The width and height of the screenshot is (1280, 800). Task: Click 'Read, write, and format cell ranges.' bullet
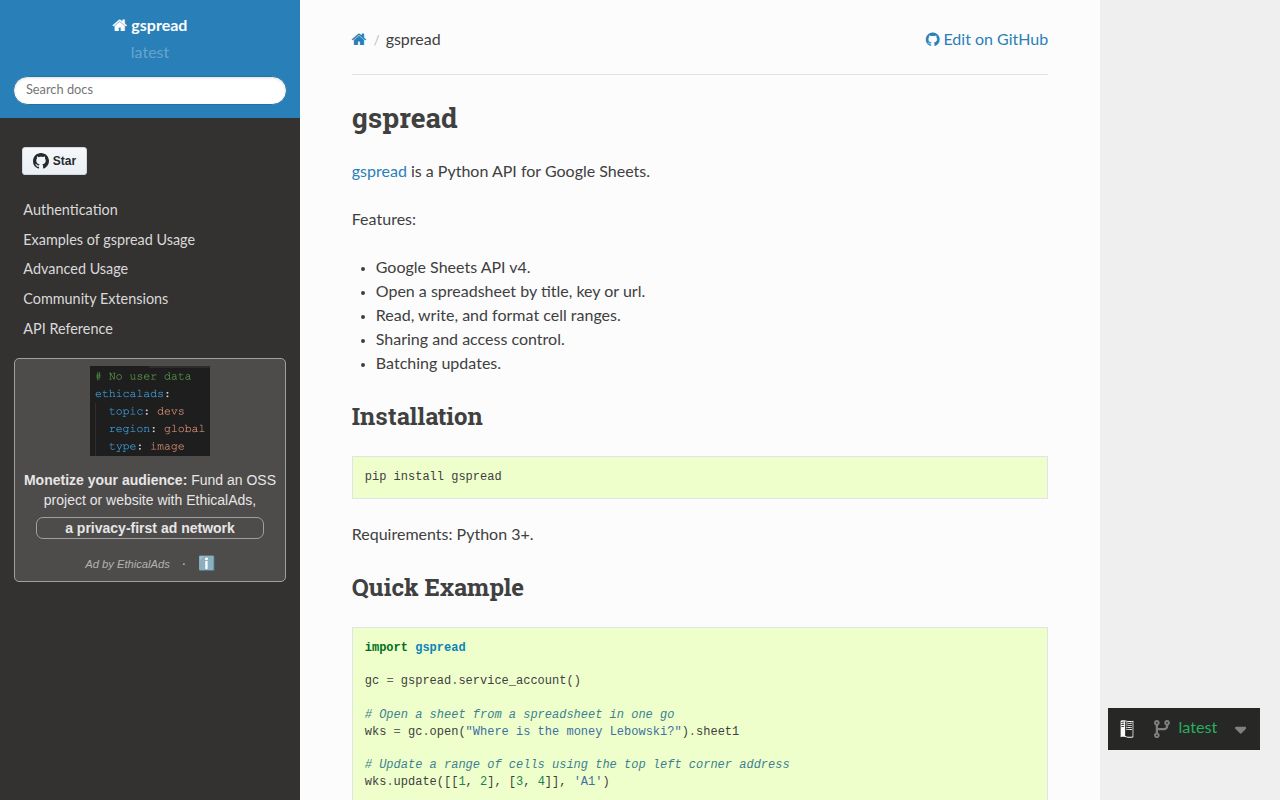pos(498,316)
